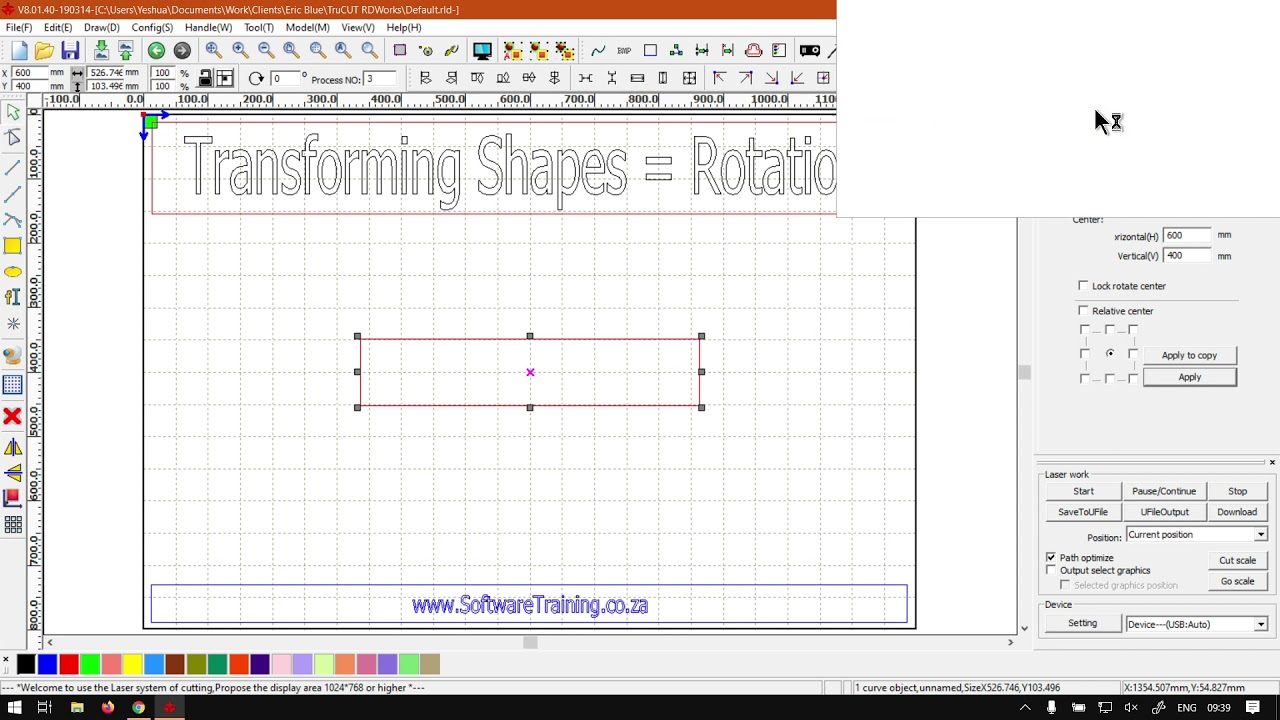Pick the yellow layer color swatch

pyautogui.click(x=133, y=664)
